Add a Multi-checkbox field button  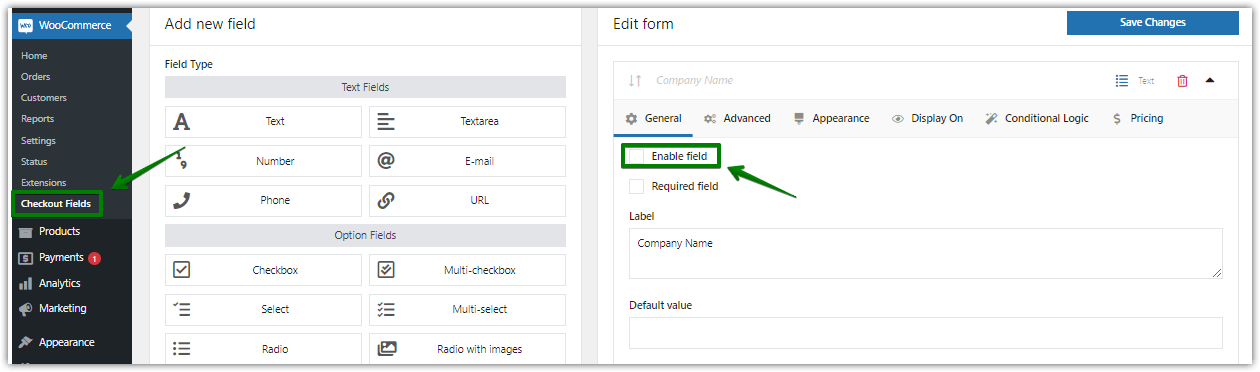click(x=467, y=270)
